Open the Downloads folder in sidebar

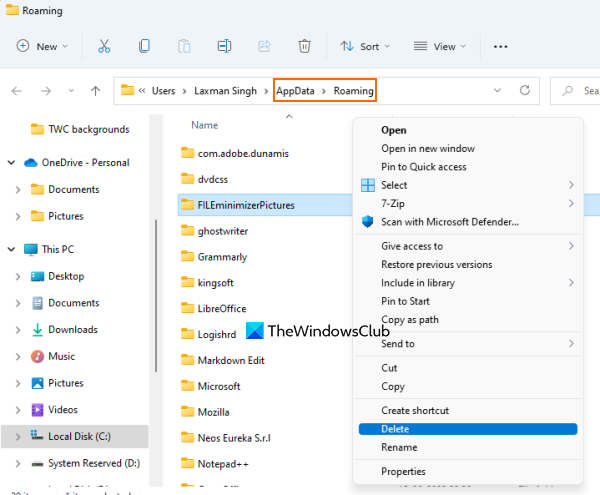click(72, 329)
